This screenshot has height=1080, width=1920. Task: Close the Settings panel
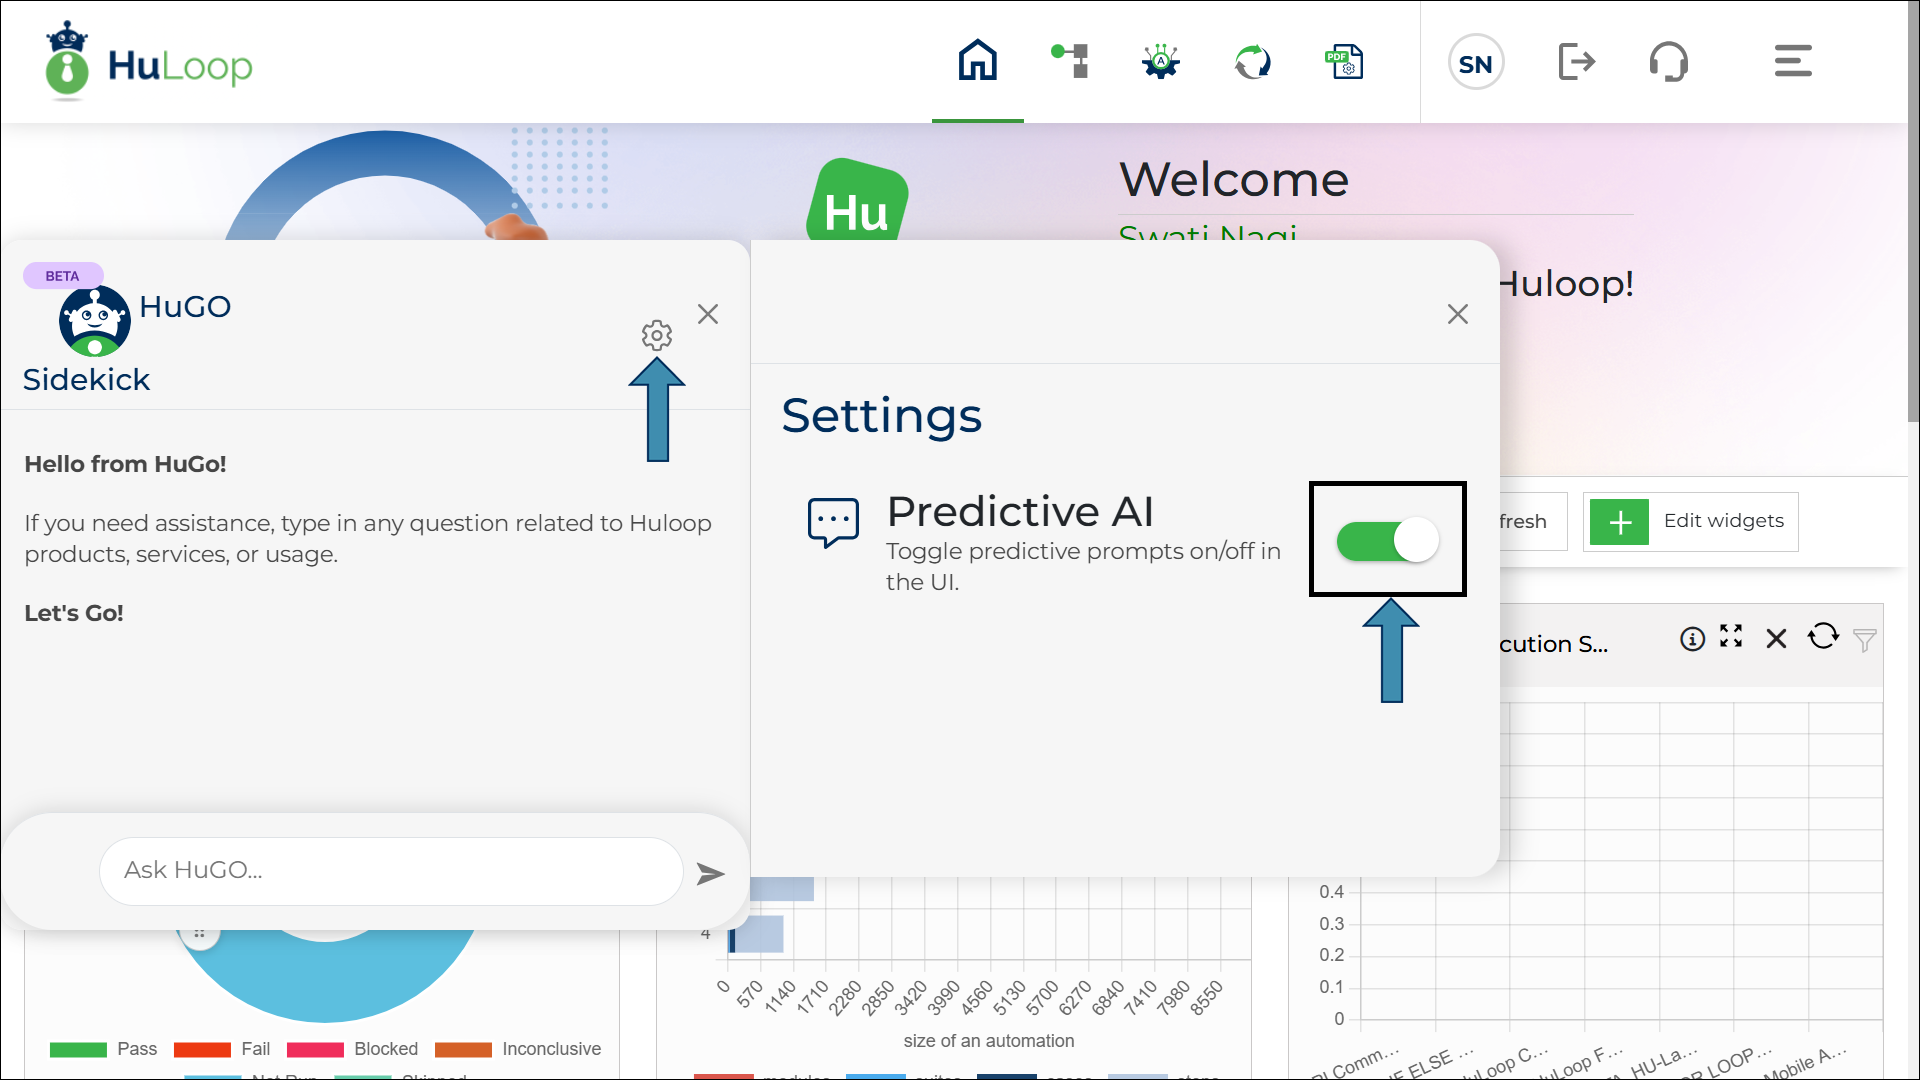click(1458, 314)
